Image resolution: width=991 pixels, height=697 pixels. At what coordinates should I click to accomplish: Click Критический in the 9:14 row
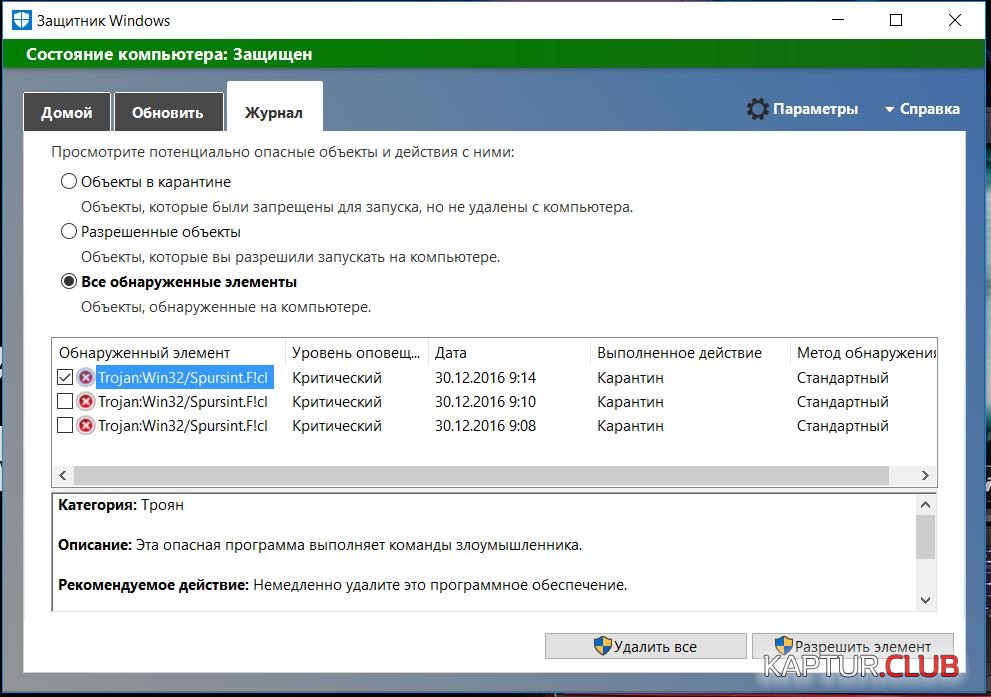pos(337,378)
